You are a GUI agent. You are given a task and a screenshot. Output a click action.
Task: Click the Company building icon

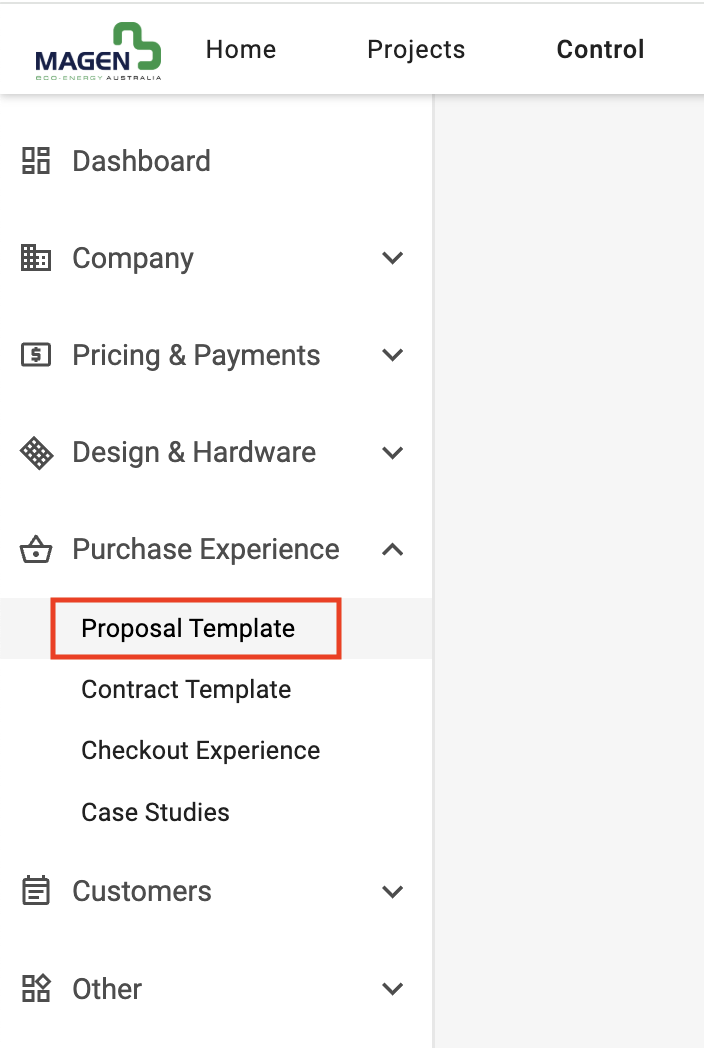(36, 258)
